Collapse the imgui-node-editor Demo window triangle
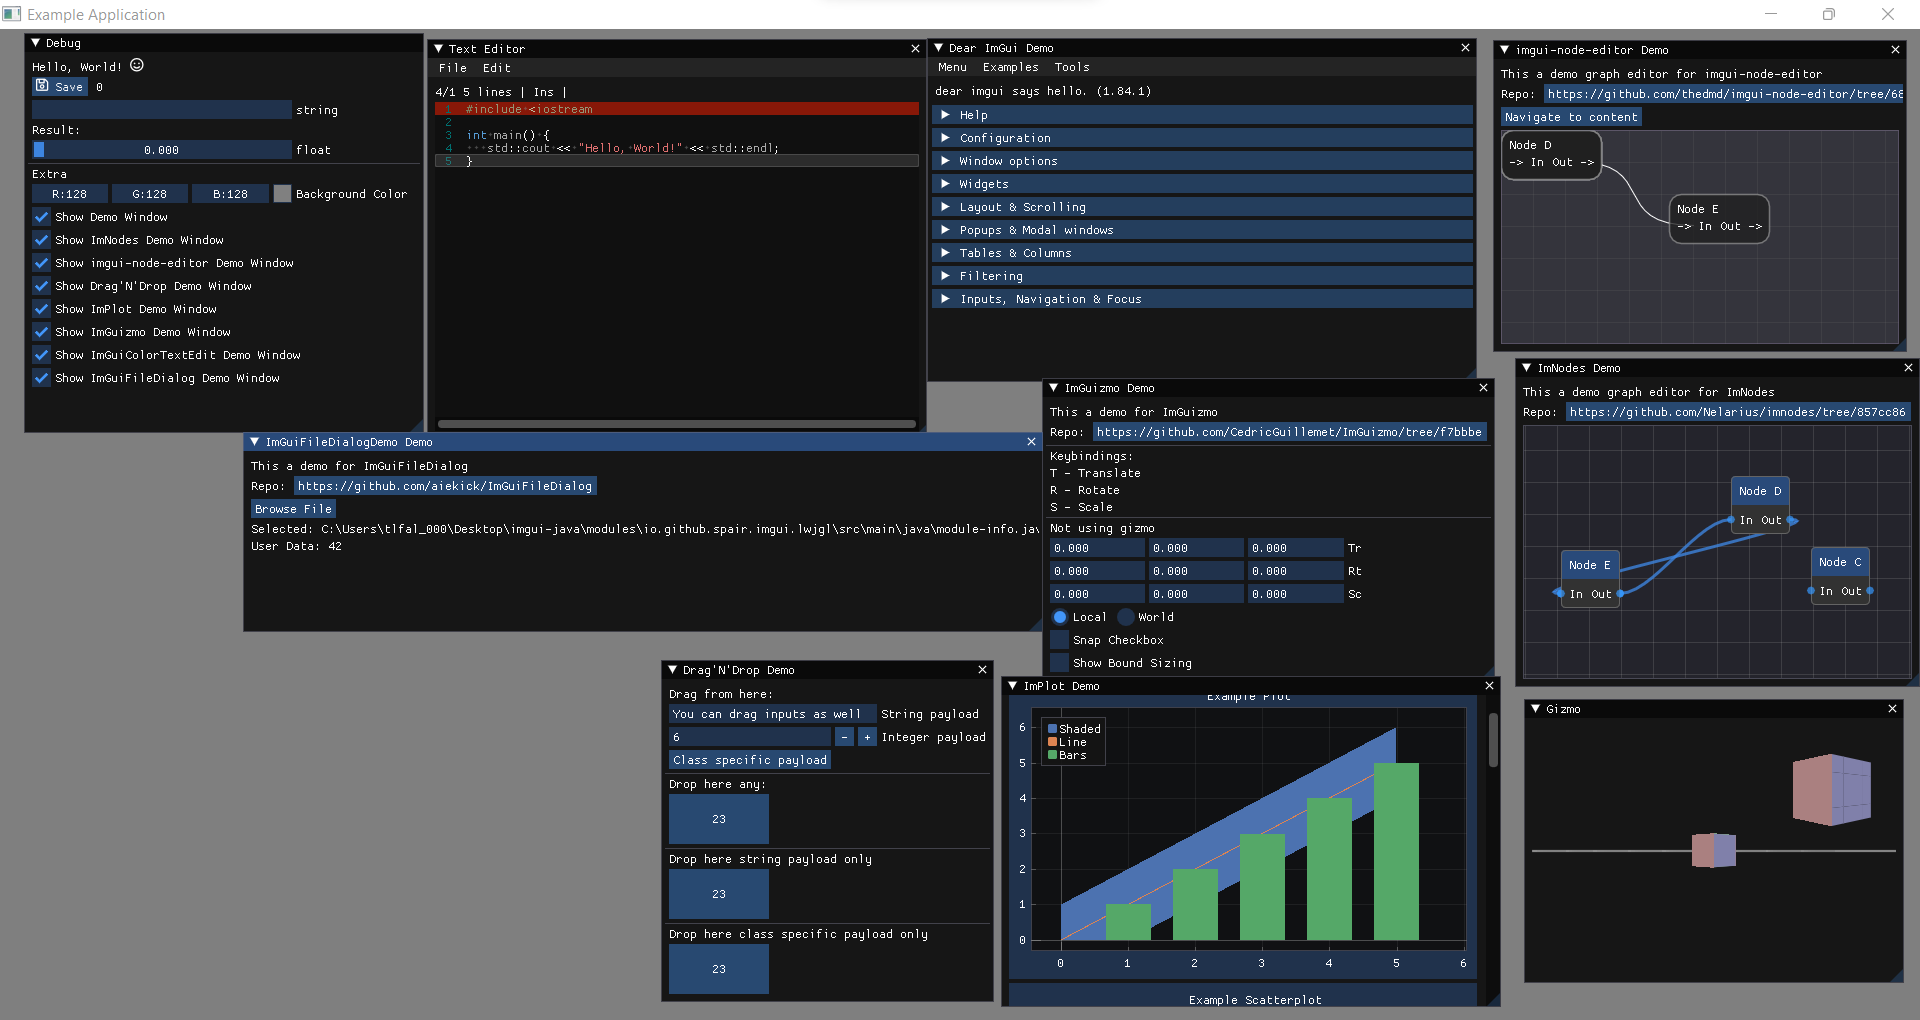1920x1020 pixels. [1505, 49]
